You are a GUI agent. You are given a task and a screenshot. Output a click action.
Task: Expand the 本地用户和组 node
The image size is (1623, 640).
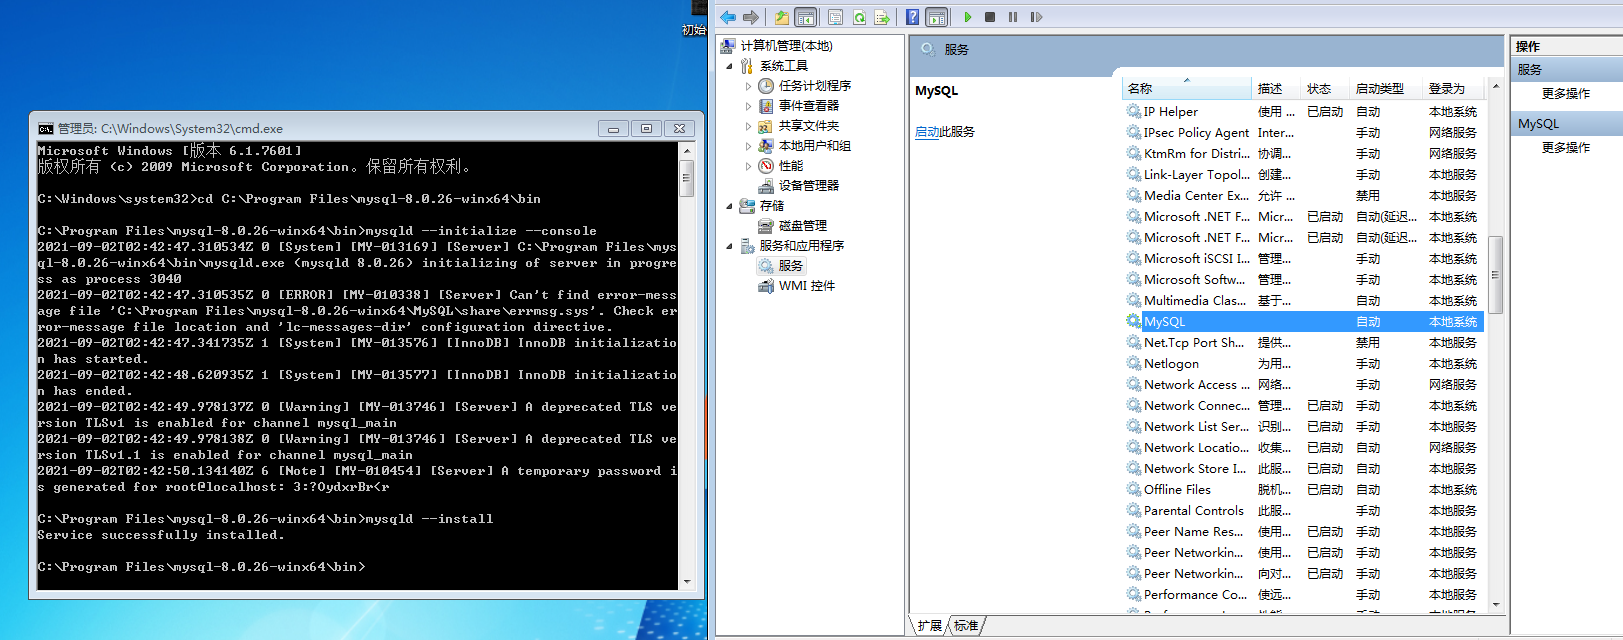point(748,146)
